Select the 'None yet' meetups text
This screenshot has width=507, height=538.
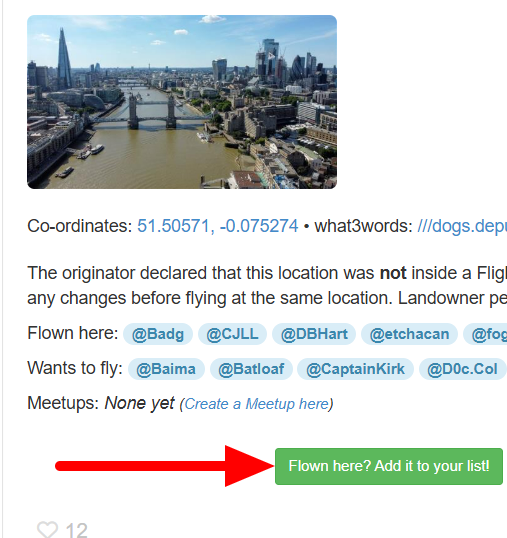pyautogui.click(x=139, y=403)
